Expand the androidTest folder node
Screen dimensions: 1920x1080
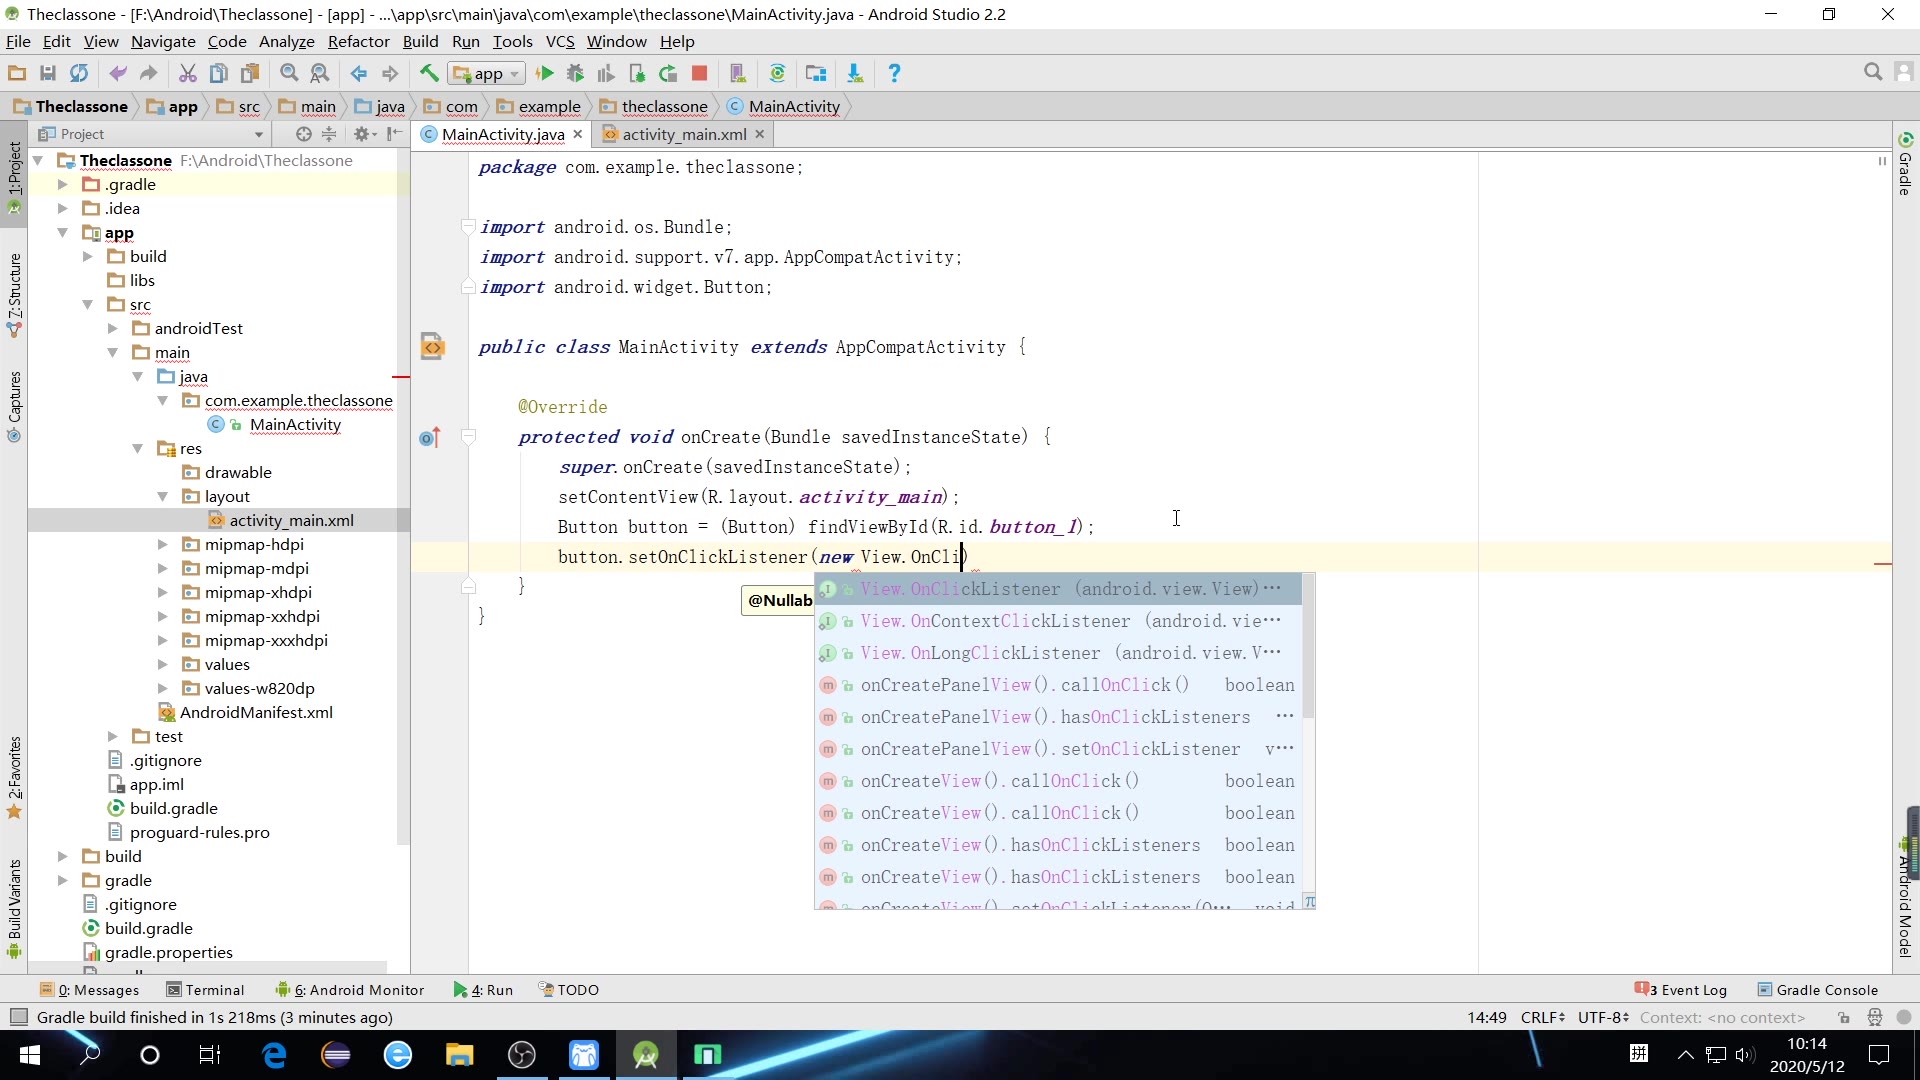(112, 328)
